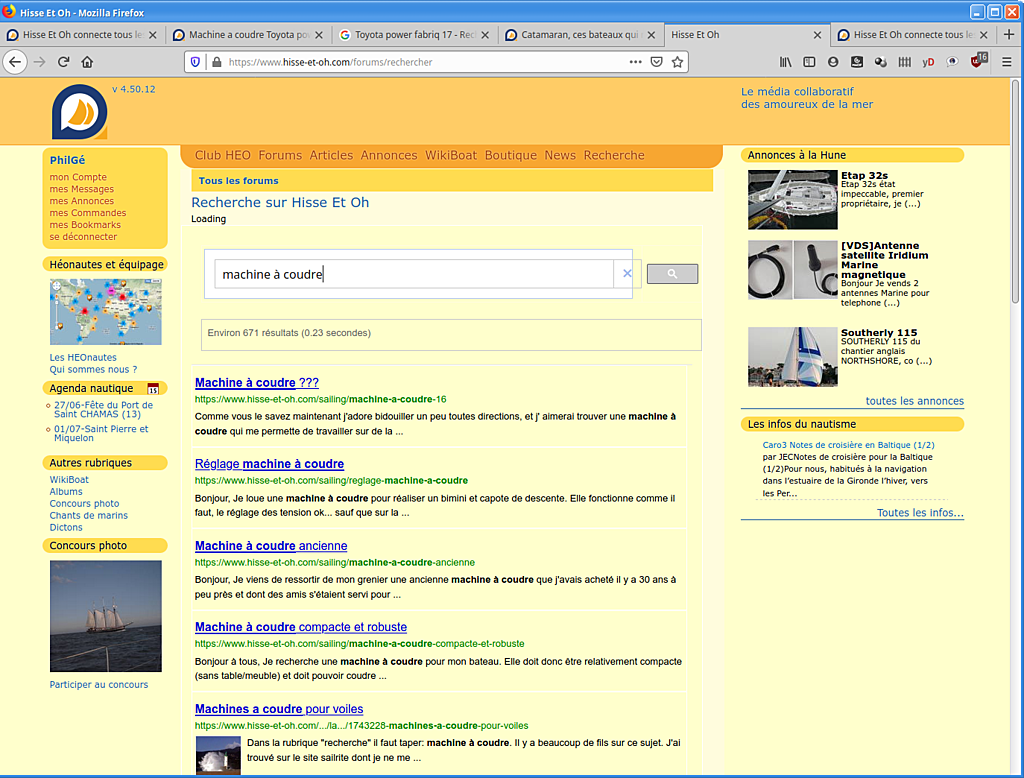Bookmark this page with the star

tap(677, 62)
